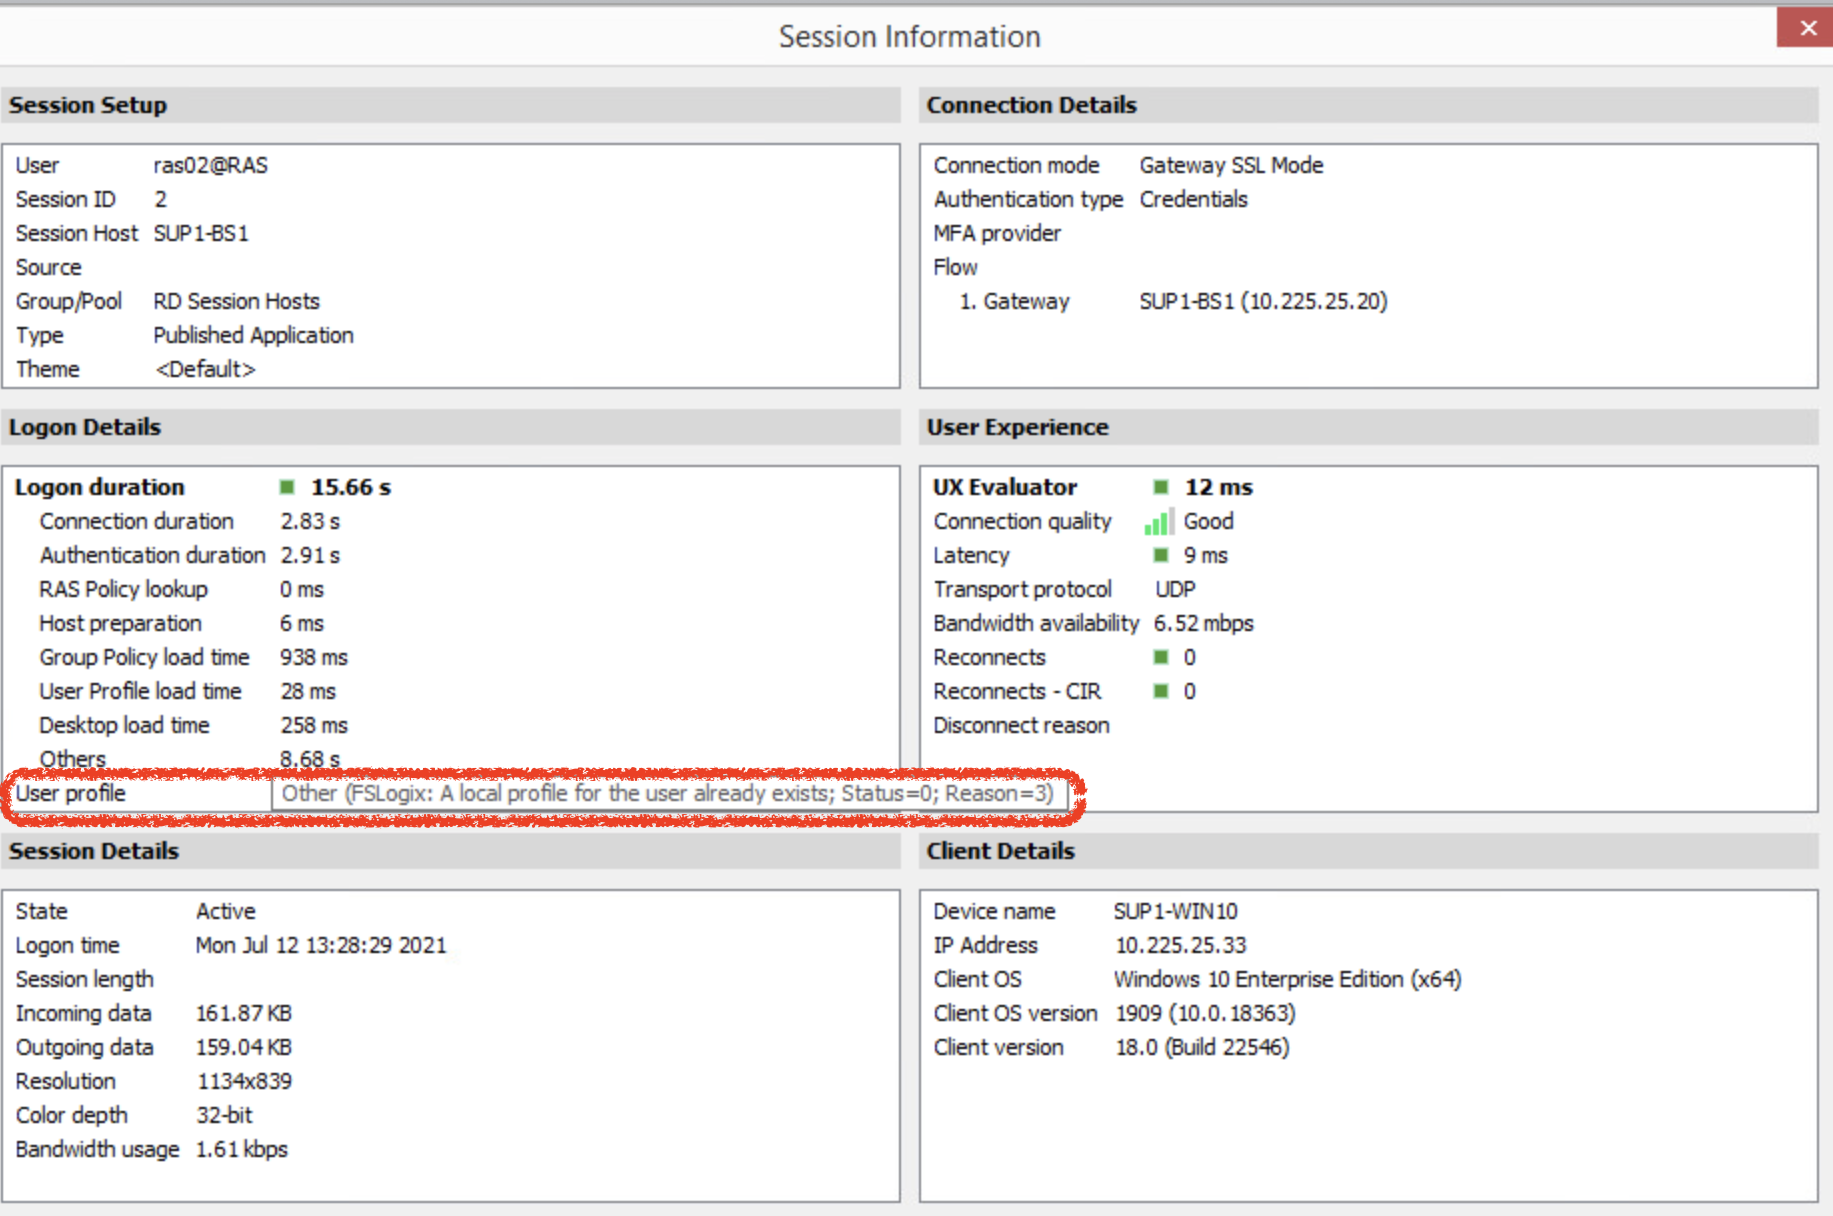The width and height of the screenshot is (1833, 1216).
Task: Close the Session Information dialog
Action: (1807, 28)
